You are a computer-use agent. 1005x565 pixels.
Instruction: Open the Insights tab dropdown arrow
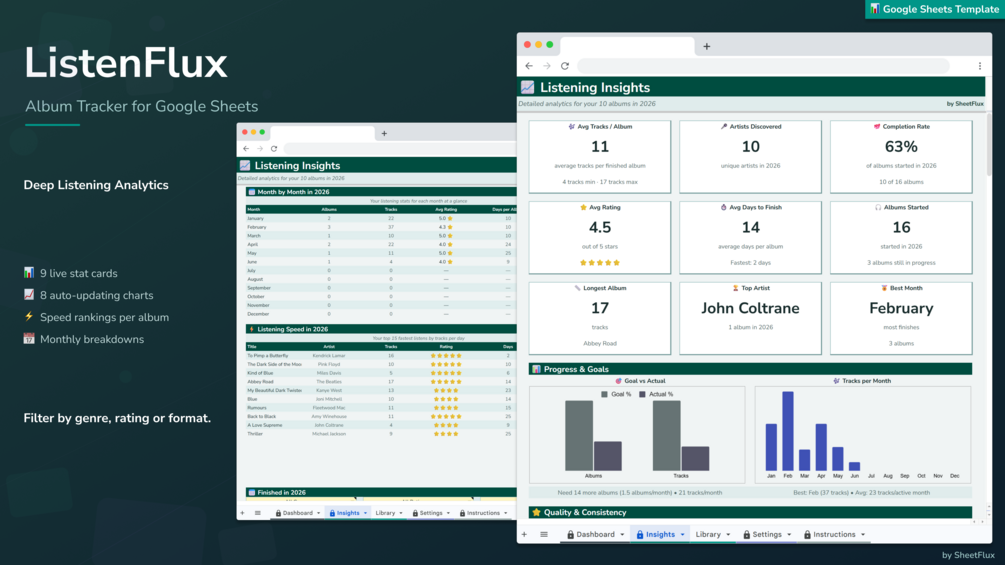[x=683, y=535]
